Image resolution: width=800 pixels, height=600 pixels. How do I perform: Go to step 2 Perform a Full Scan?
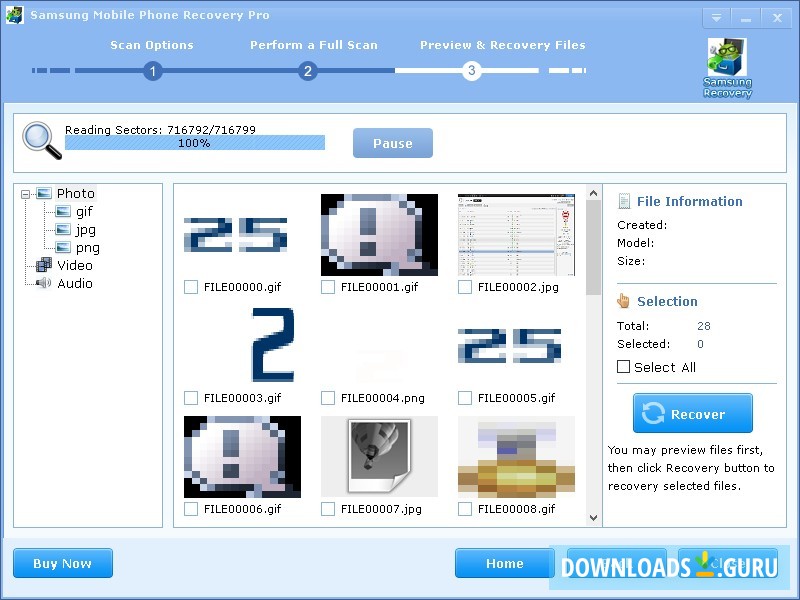click(x=308, y=70)
